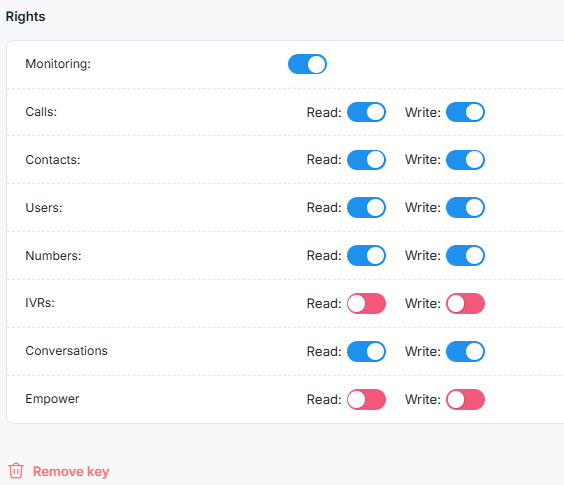Image resolution: width=564 pixels, height=485 pixels.
Task: Turn off Calls Read permission
Action: coord(366,112)
